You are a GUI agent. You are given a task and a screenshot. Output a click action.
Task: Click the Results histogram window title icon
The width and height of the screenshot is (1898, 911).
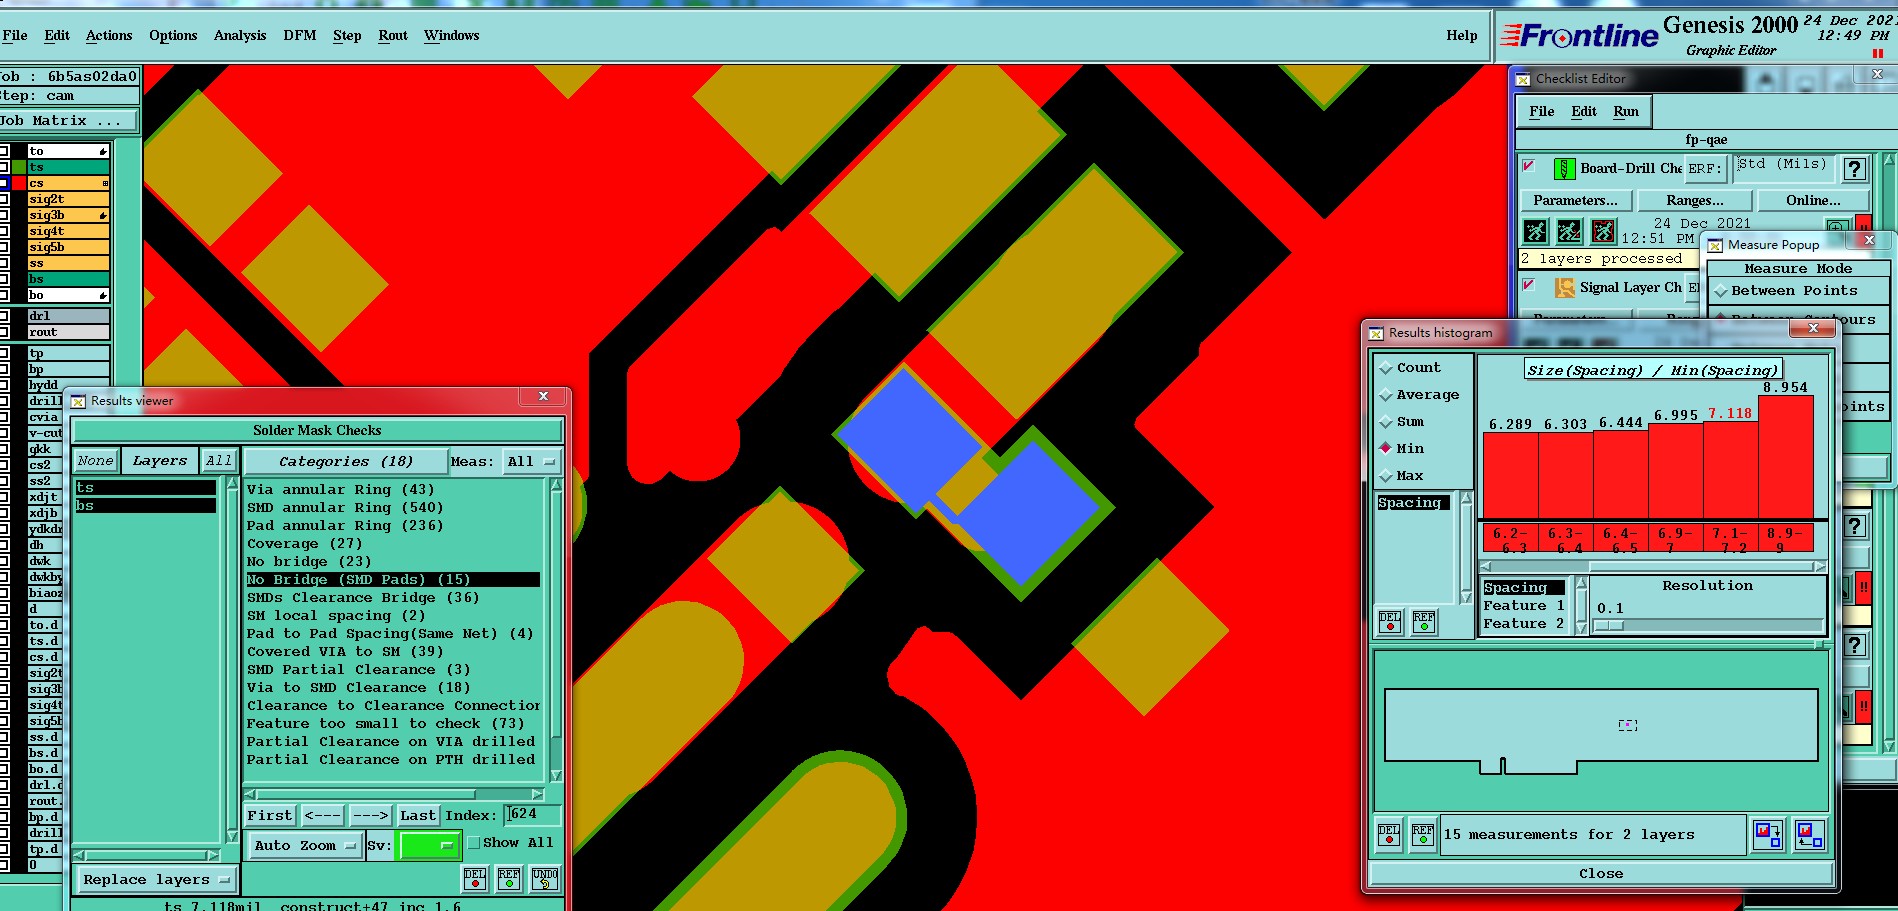[x=1376, y=333]
